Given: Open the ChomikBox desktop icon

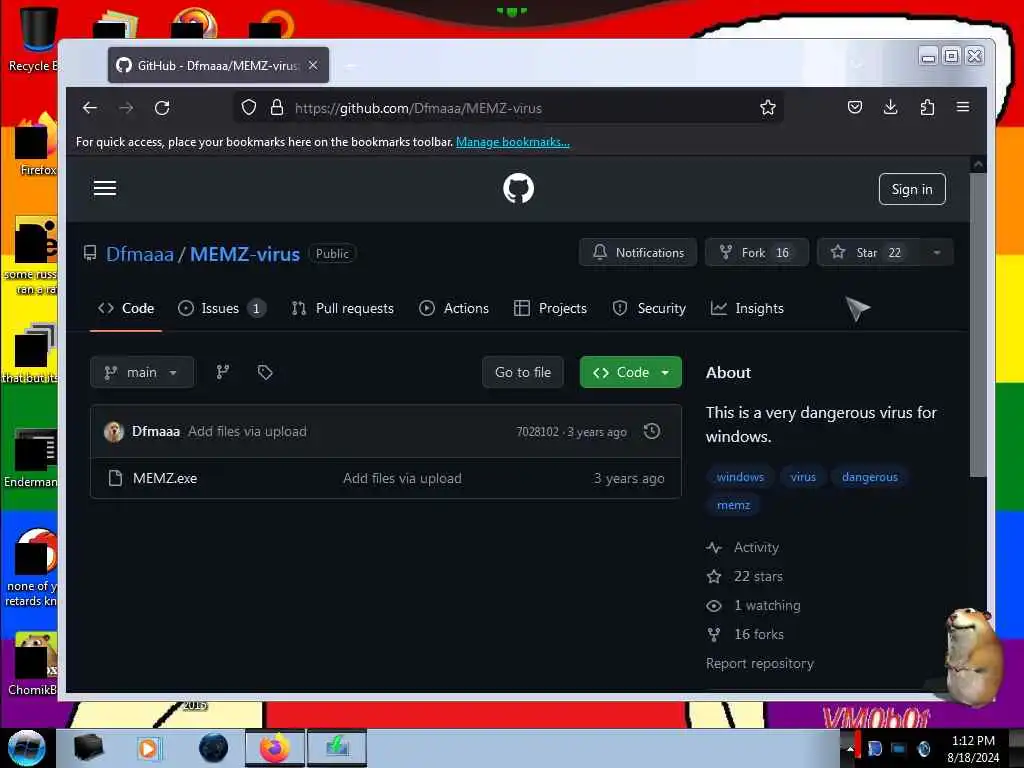Looking at the screenshot, I should [33, 664].
